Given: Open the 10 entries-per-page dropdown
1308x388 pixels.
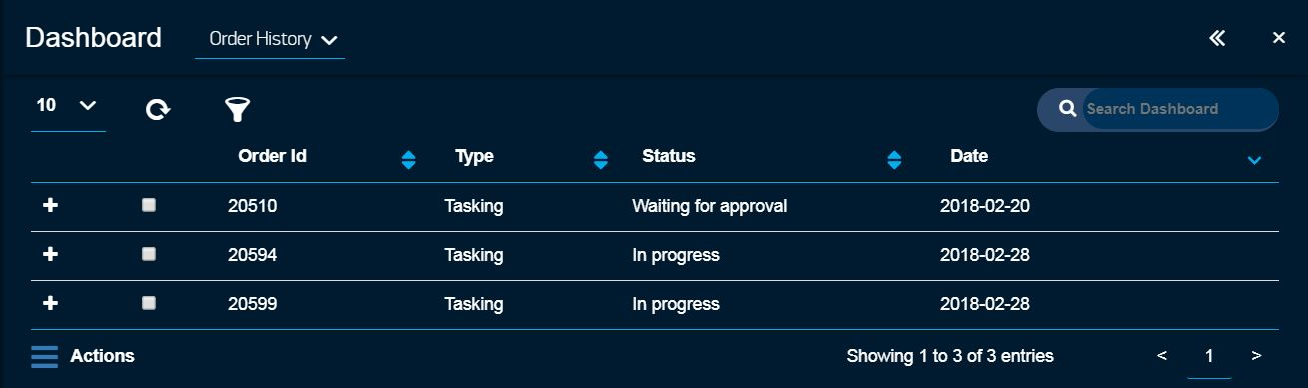Looking at the screenshot, I should [x=68, y=106].
